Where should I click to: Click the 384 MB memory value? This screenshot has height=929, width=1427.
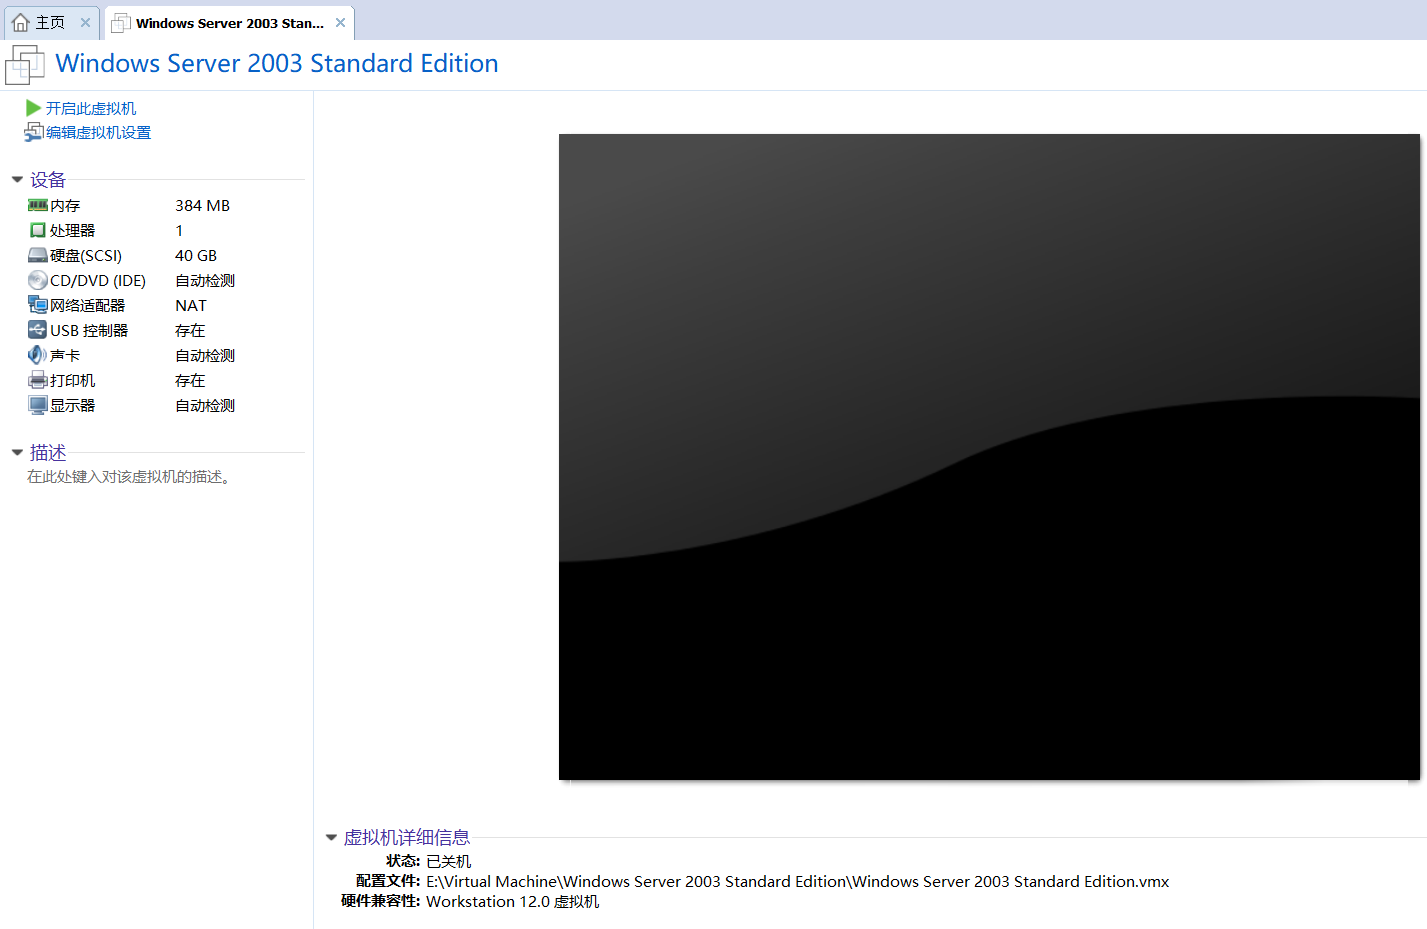202,205
